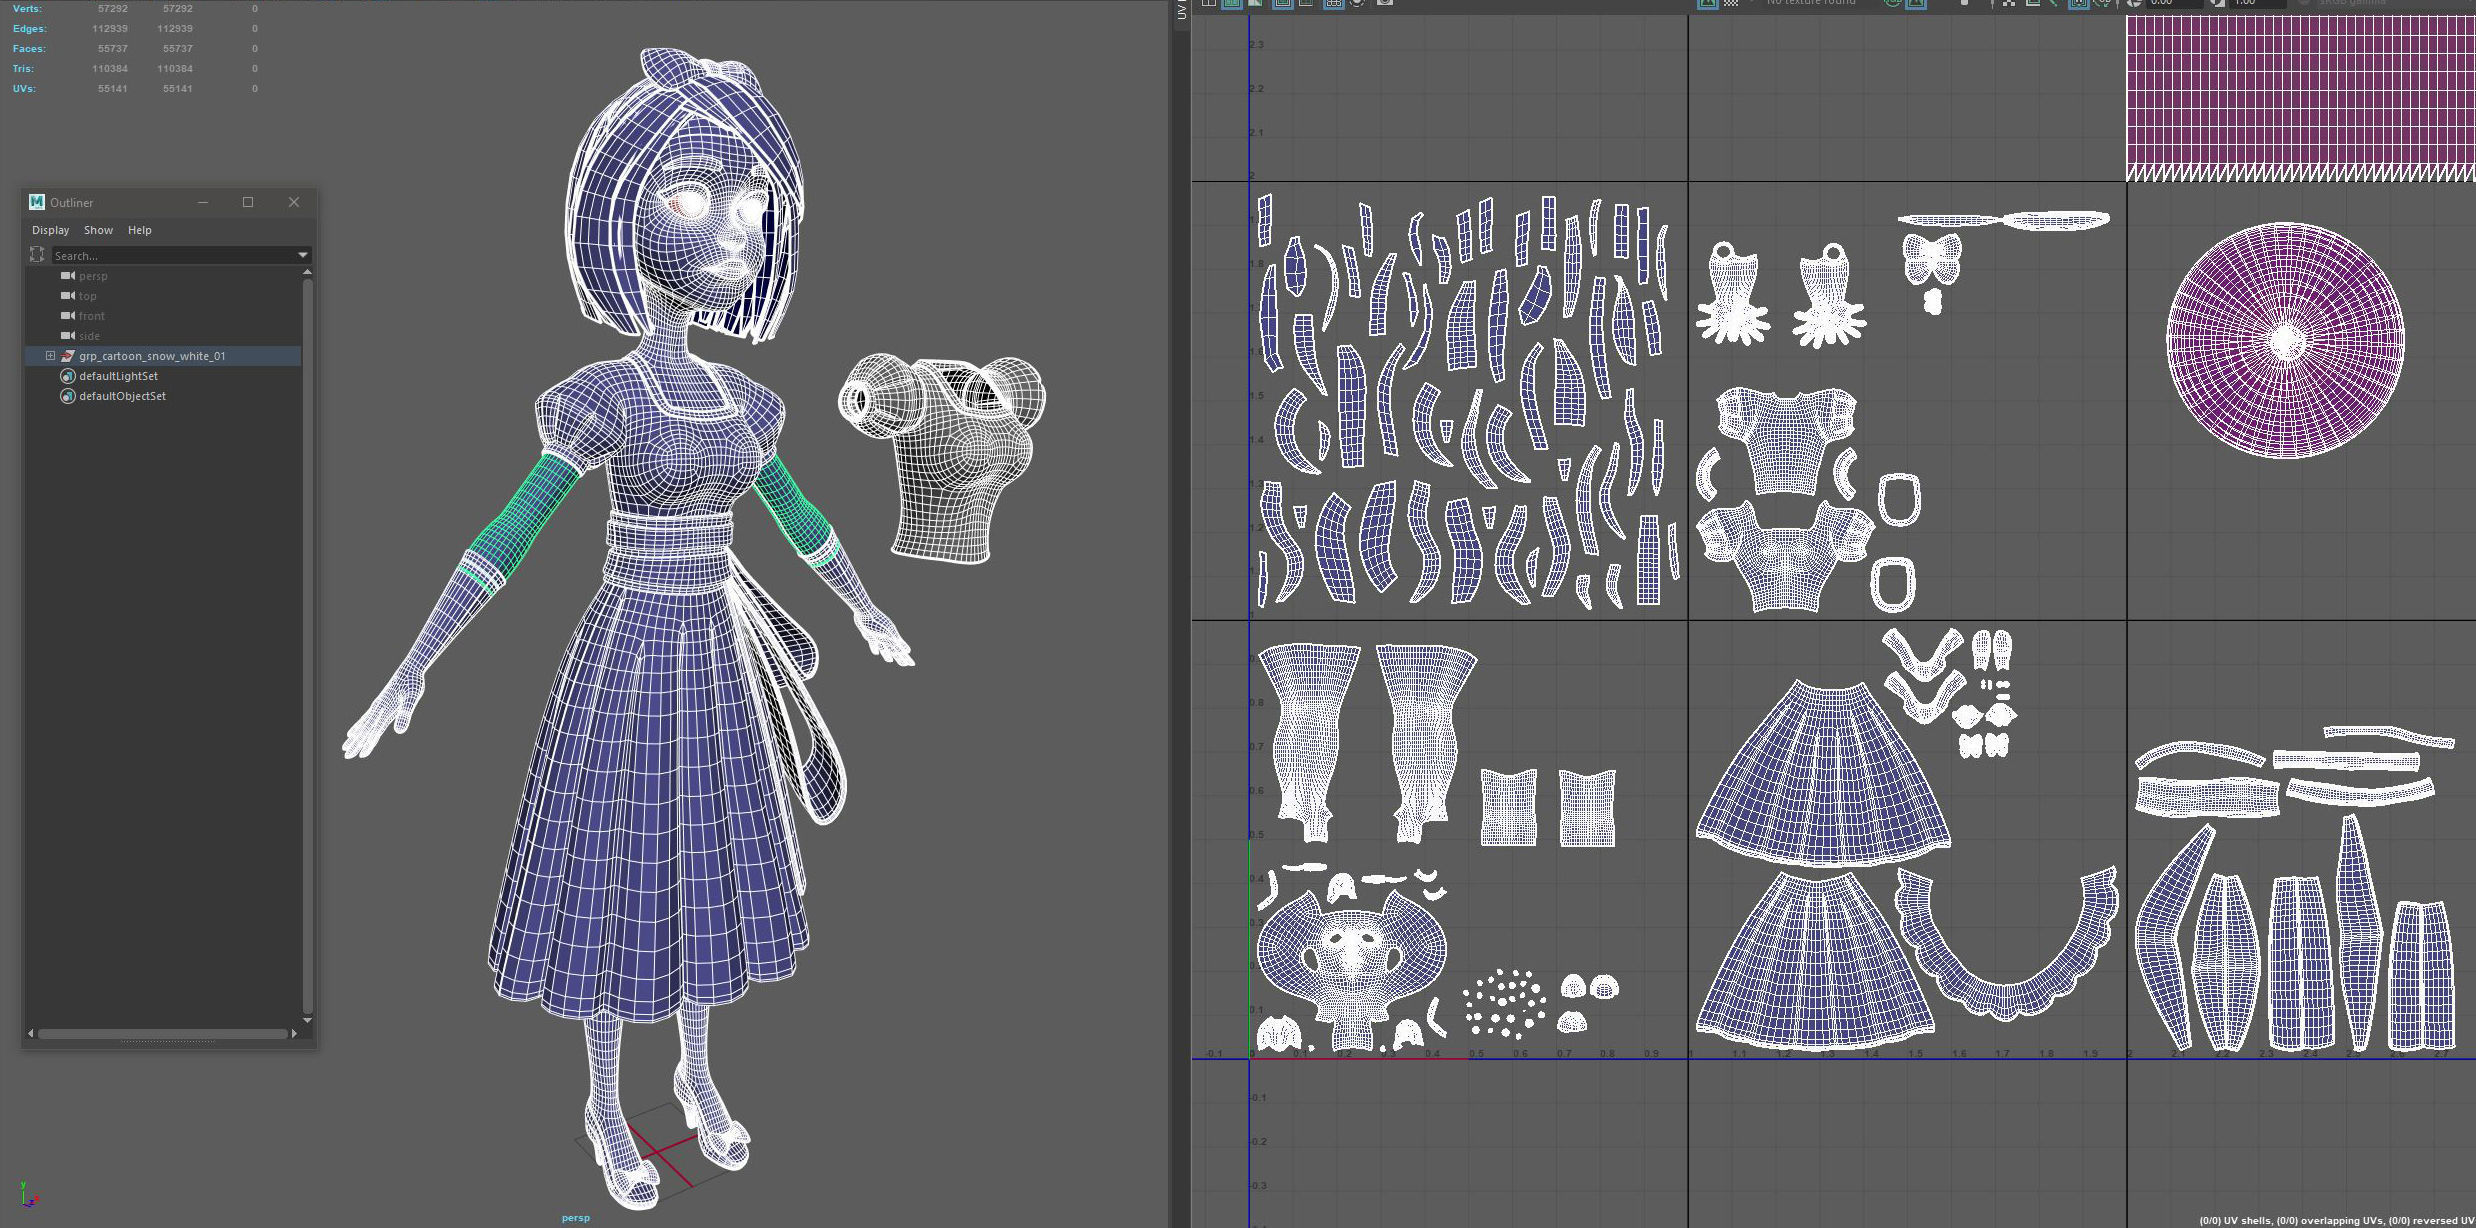Select the top camera row in the Outliner
The image size is (2476, 1228).
162,296
